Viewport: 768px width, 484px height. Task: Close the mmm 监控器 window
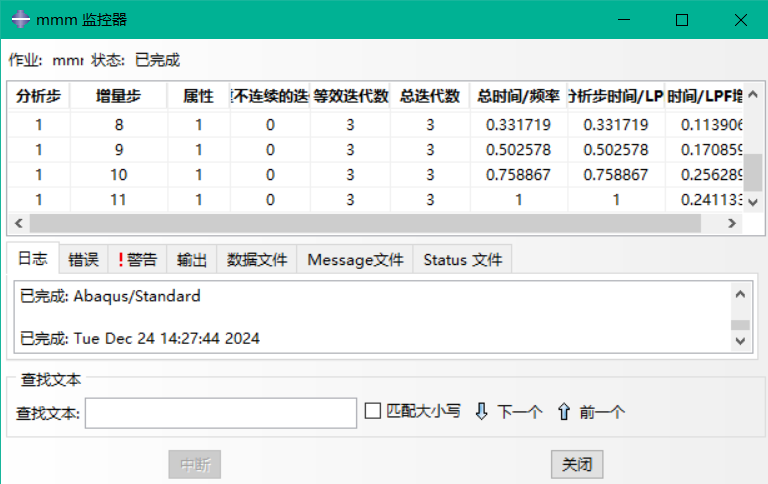point(741,20)
